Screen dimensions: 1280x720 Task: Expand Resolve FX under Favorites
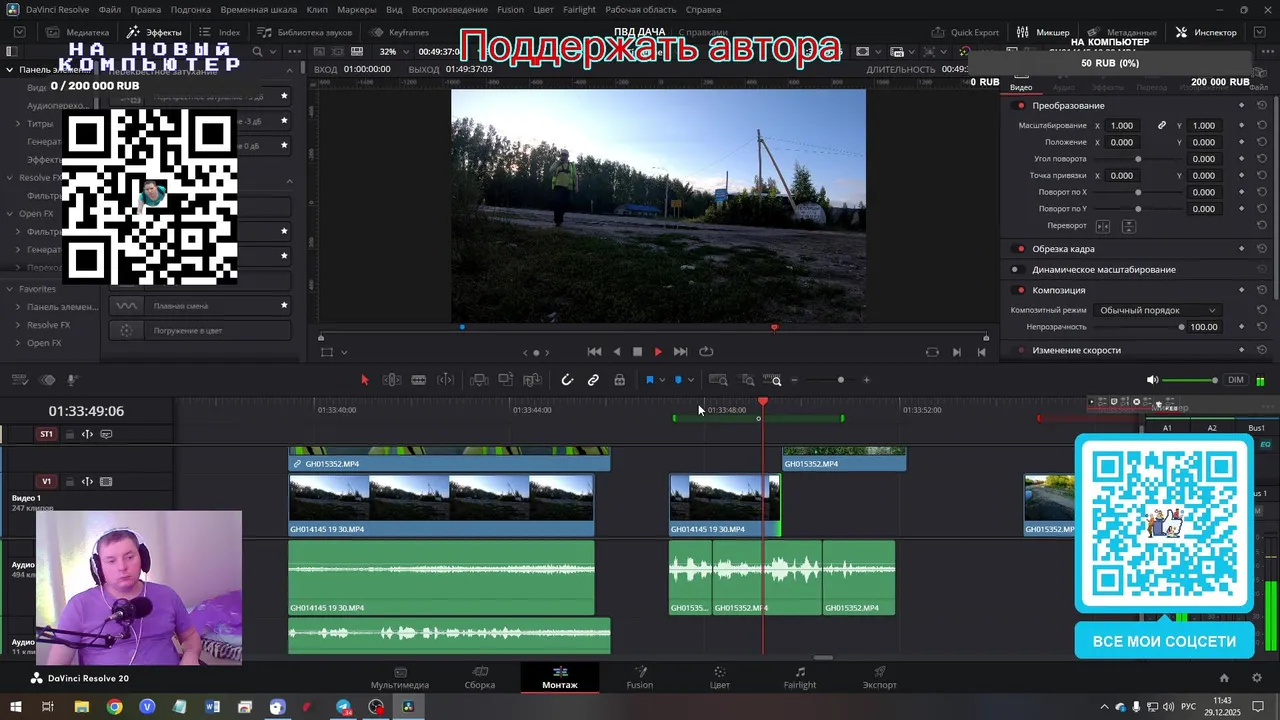coord(18,325)
